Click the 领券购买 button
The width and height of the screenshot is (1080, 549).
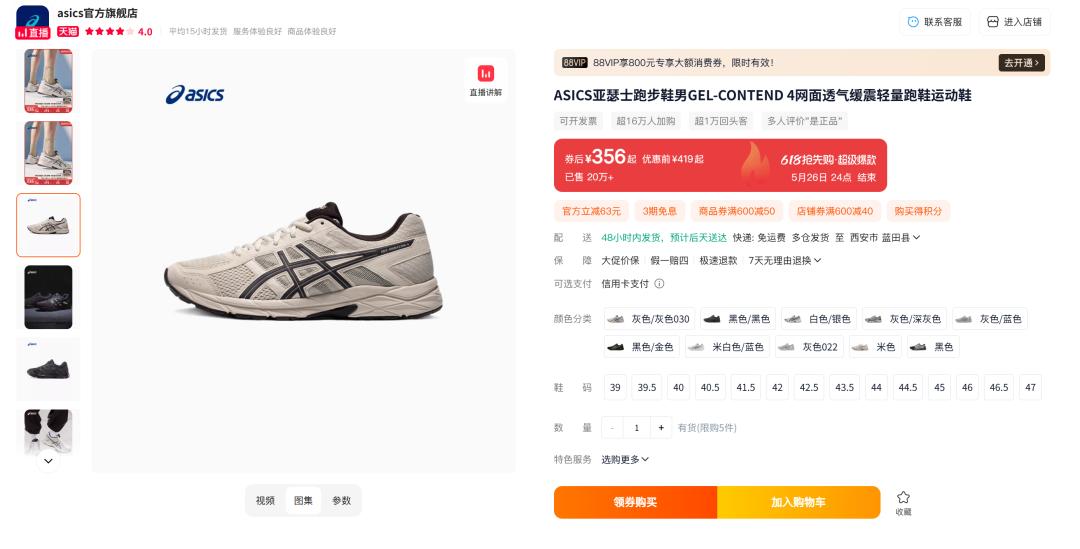coord(635,502)
